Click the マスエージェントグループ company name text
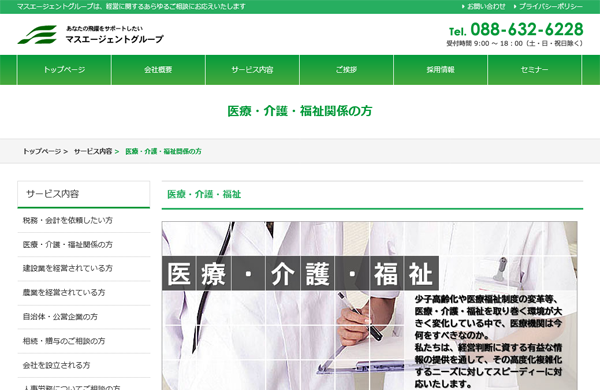 pos(114,39)
